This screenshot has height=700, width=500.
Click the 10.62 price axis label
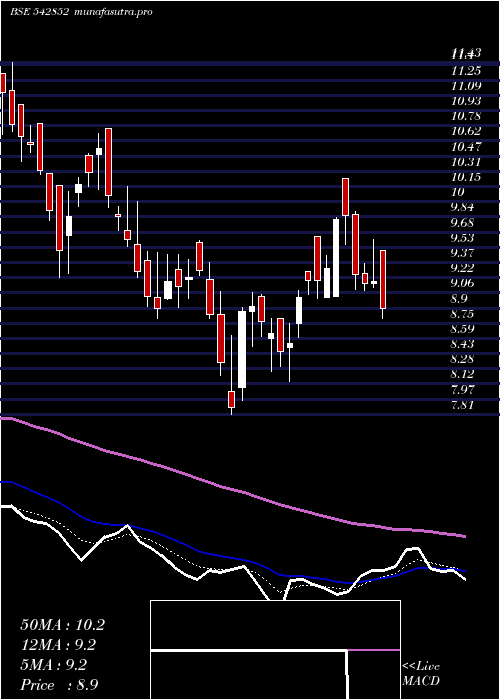[x=466, y=131]
